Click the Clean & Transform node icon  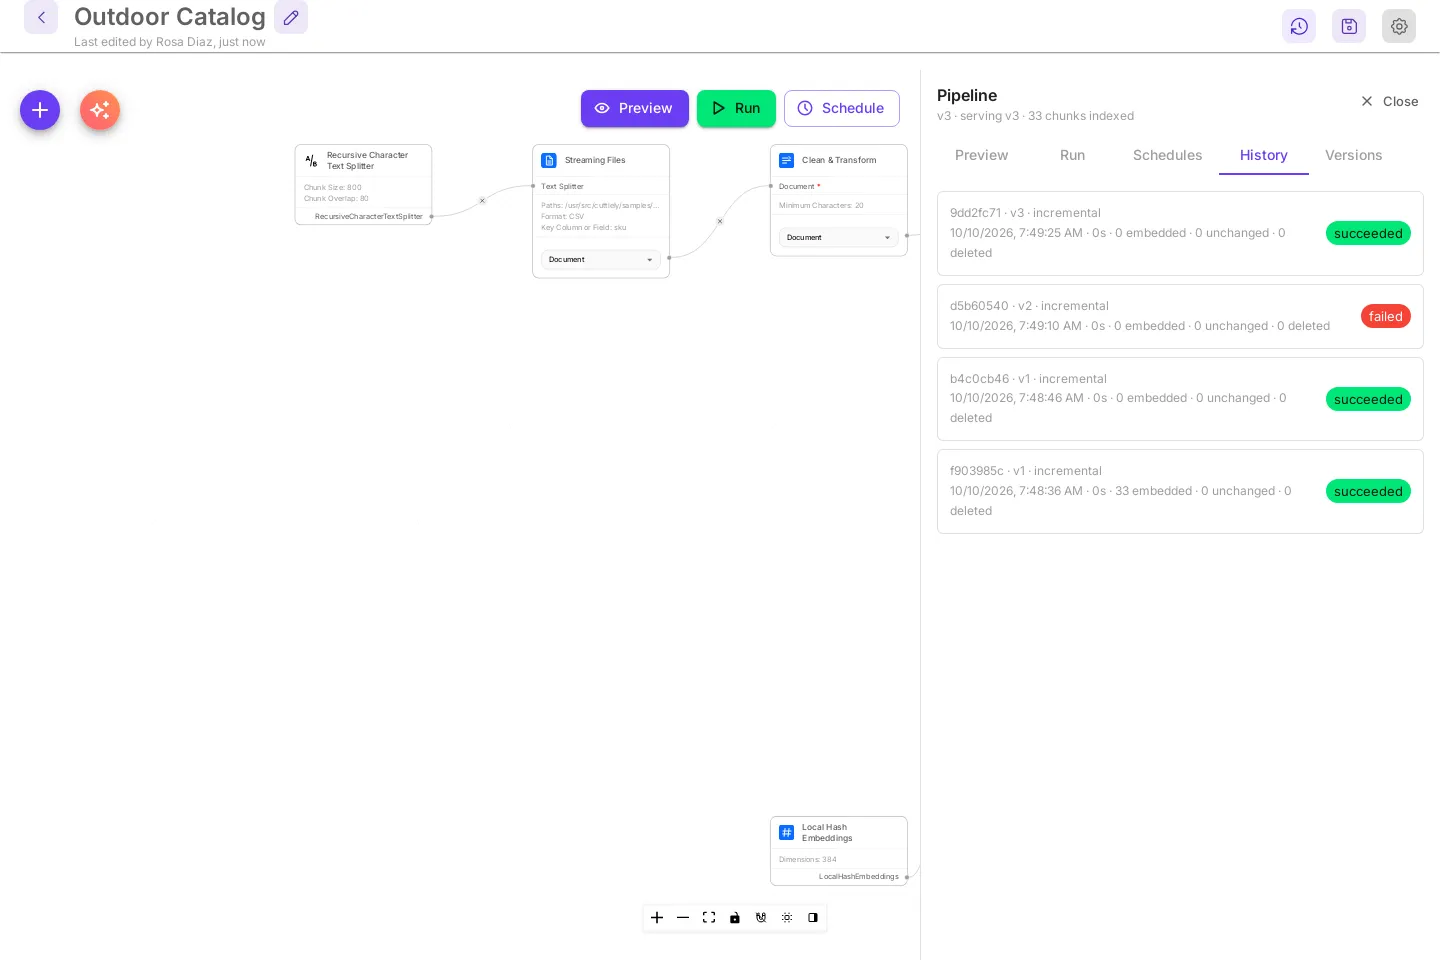click(787, 160)
